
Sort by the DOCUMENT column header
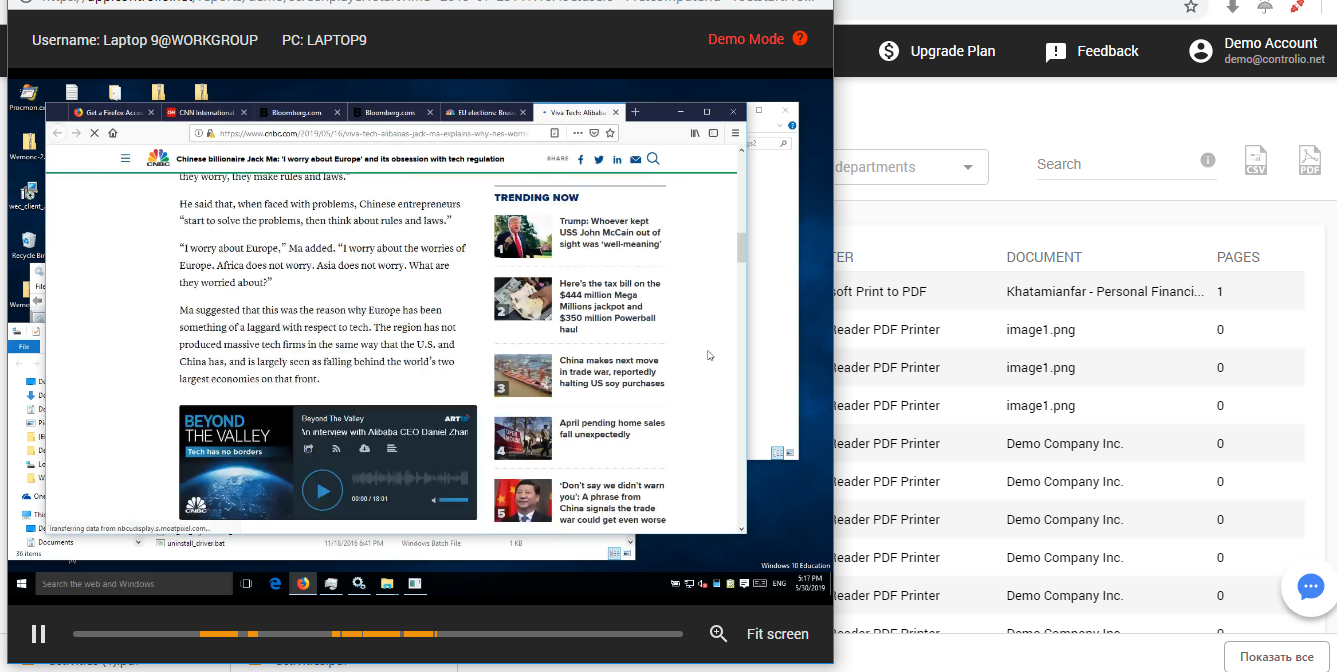[1044, 257]
